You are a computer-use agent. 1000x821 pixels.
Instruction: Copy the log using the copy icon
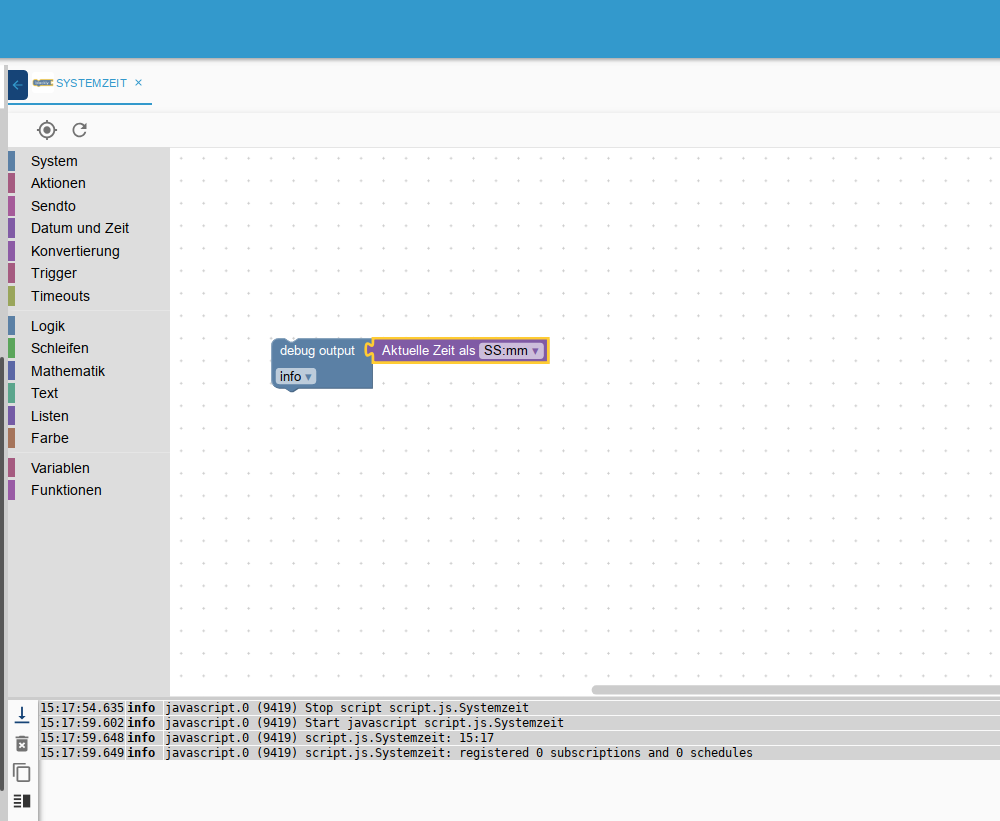tap(21, 772)
